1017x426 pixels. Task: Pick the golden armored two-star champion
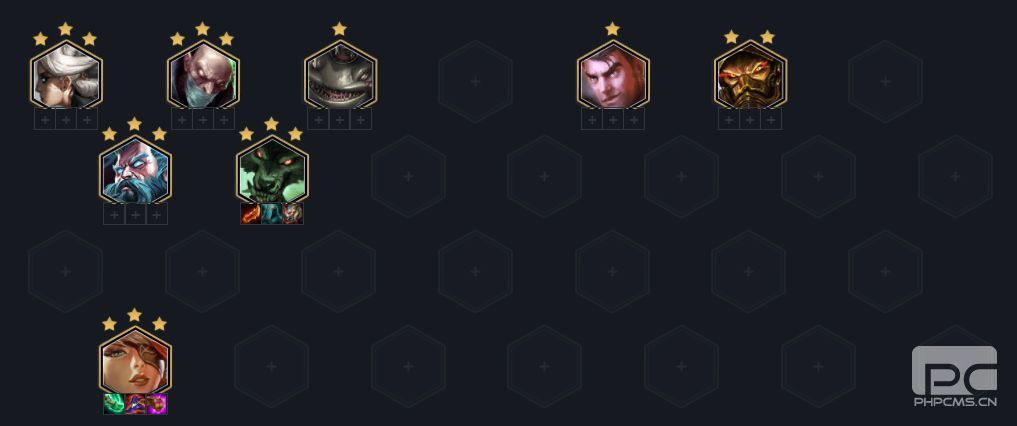click(x=750, y=74)
